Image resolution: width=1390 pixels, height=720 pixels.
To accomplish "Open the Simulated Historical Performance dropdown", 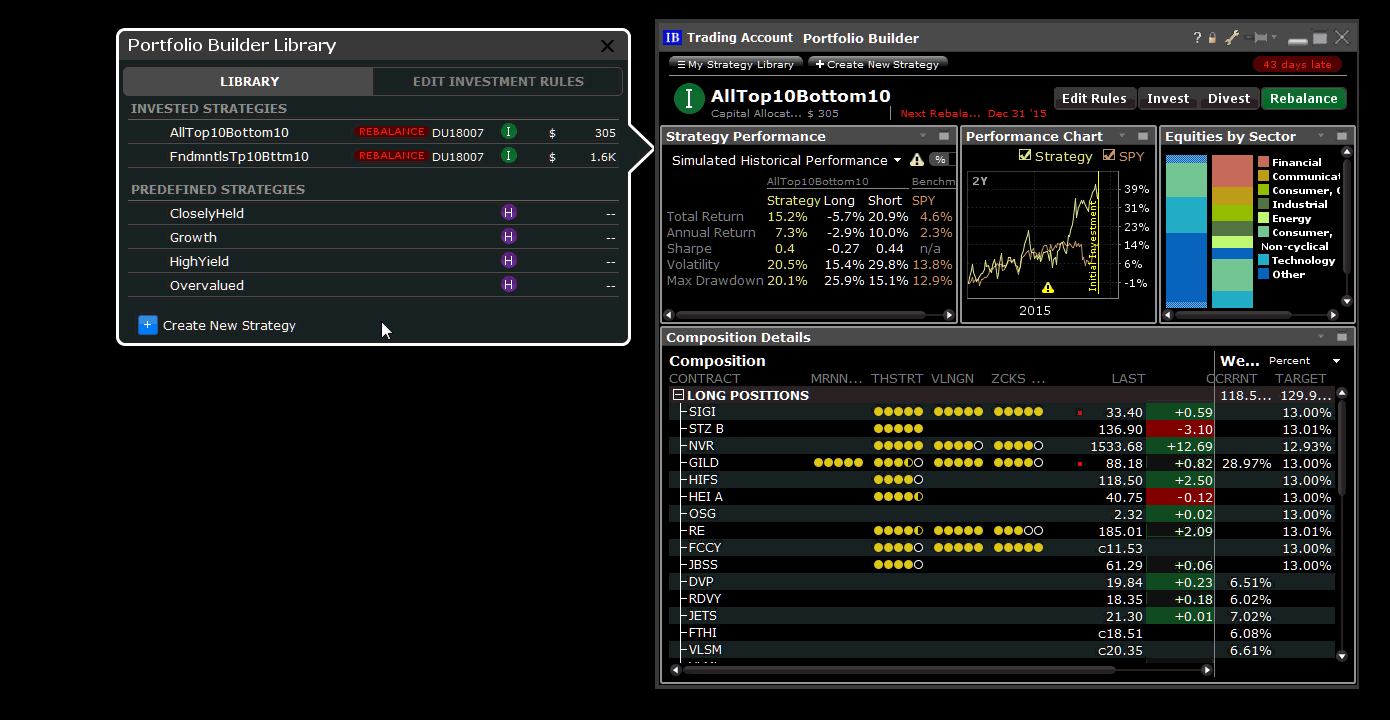I will (898, 159).
